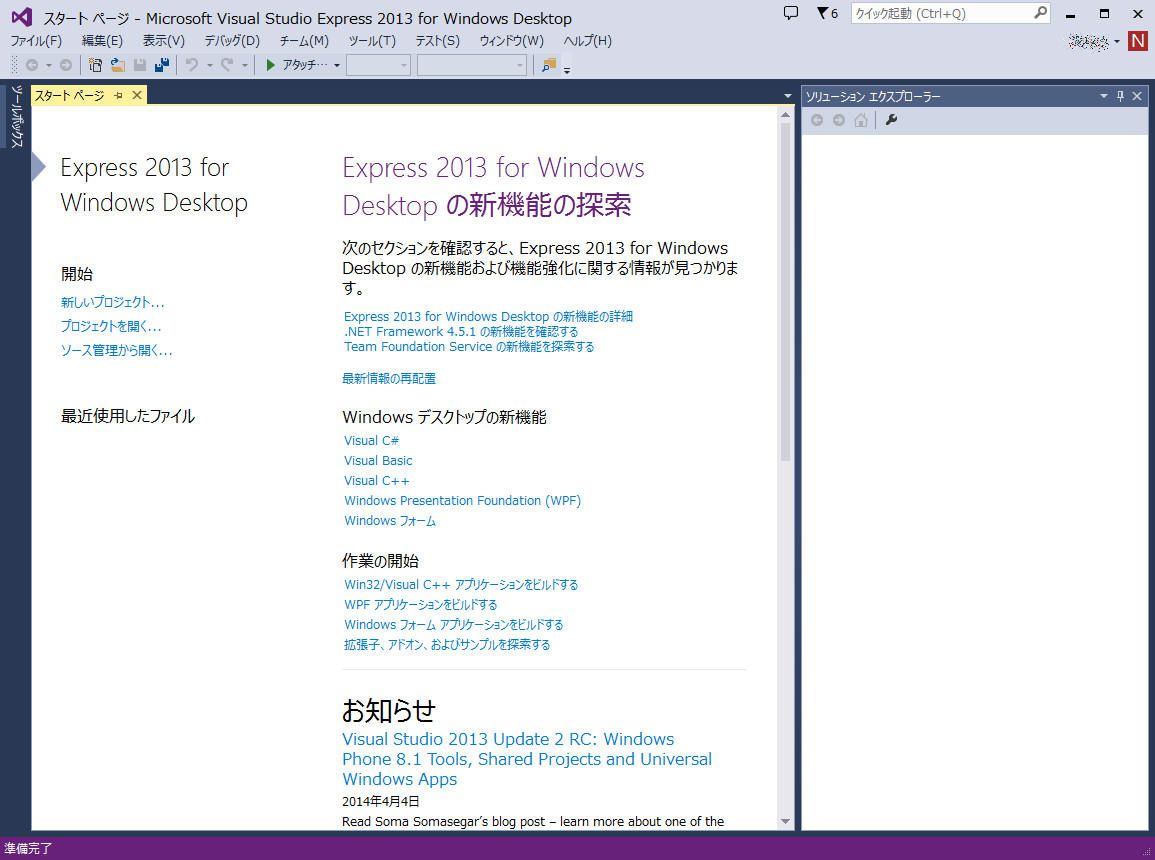Click the Find in Files toolbar icon
This screenshot has width=1155, height=860.
pos(548,65)
